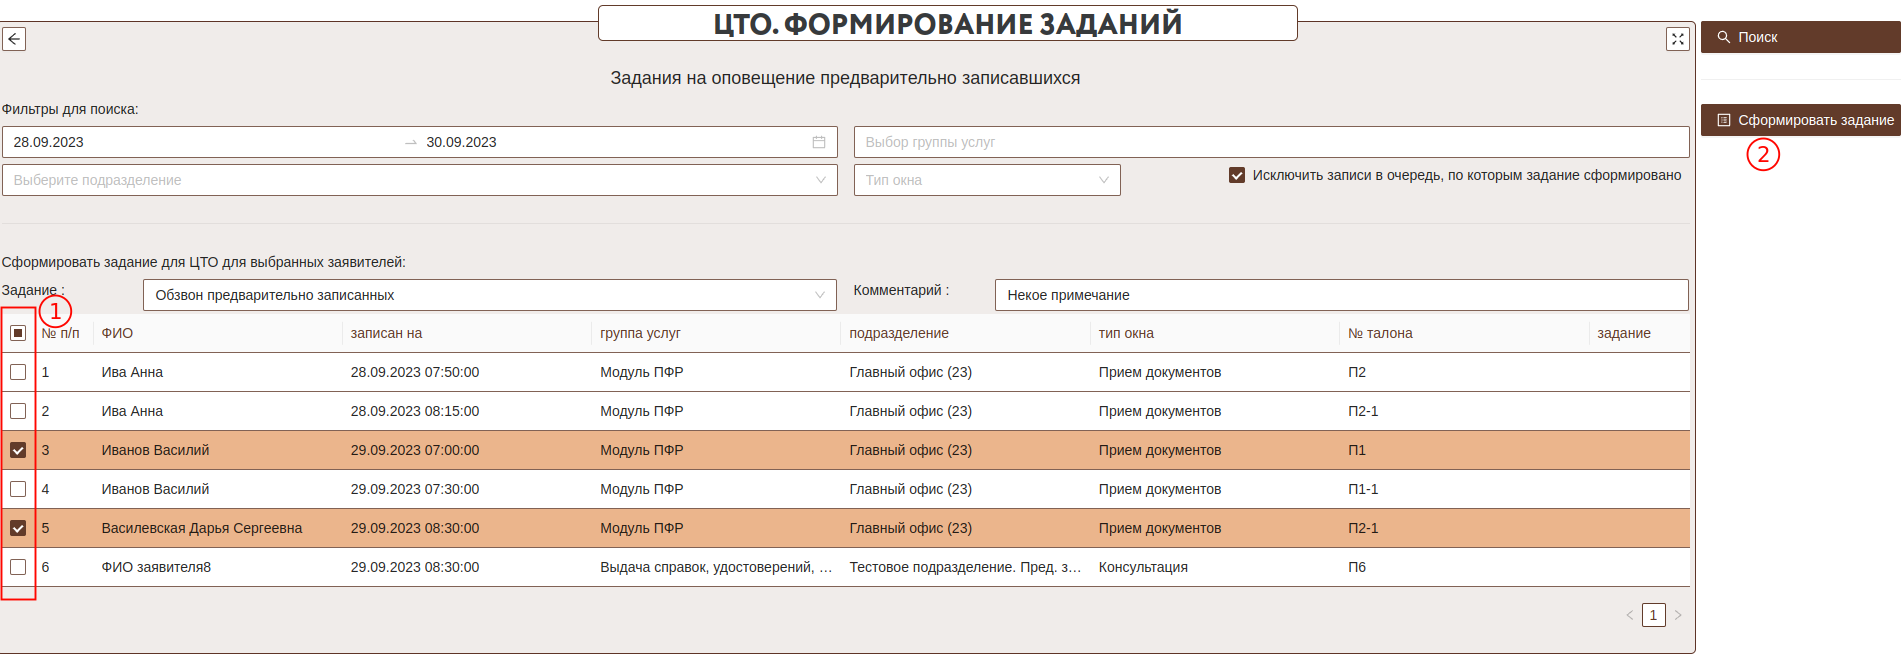Click the Комментарий text field
The image size is (1903, 657).
[x=1340, y=295]
